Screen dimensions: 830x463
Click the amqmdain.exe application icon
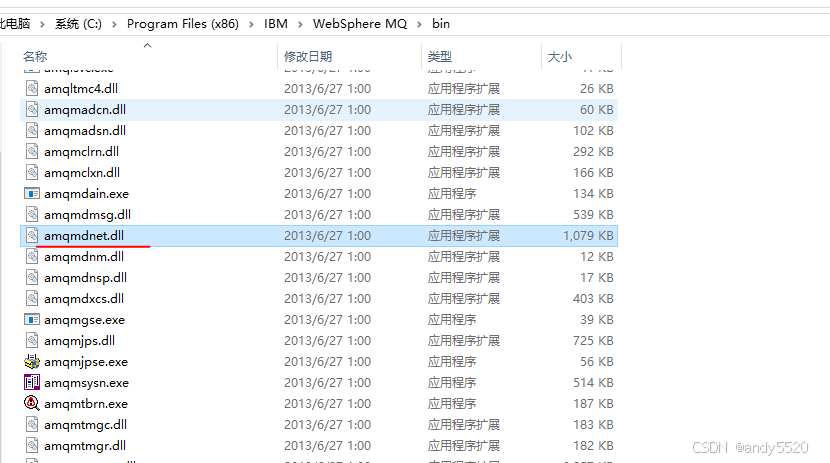(x=32, y=194)
